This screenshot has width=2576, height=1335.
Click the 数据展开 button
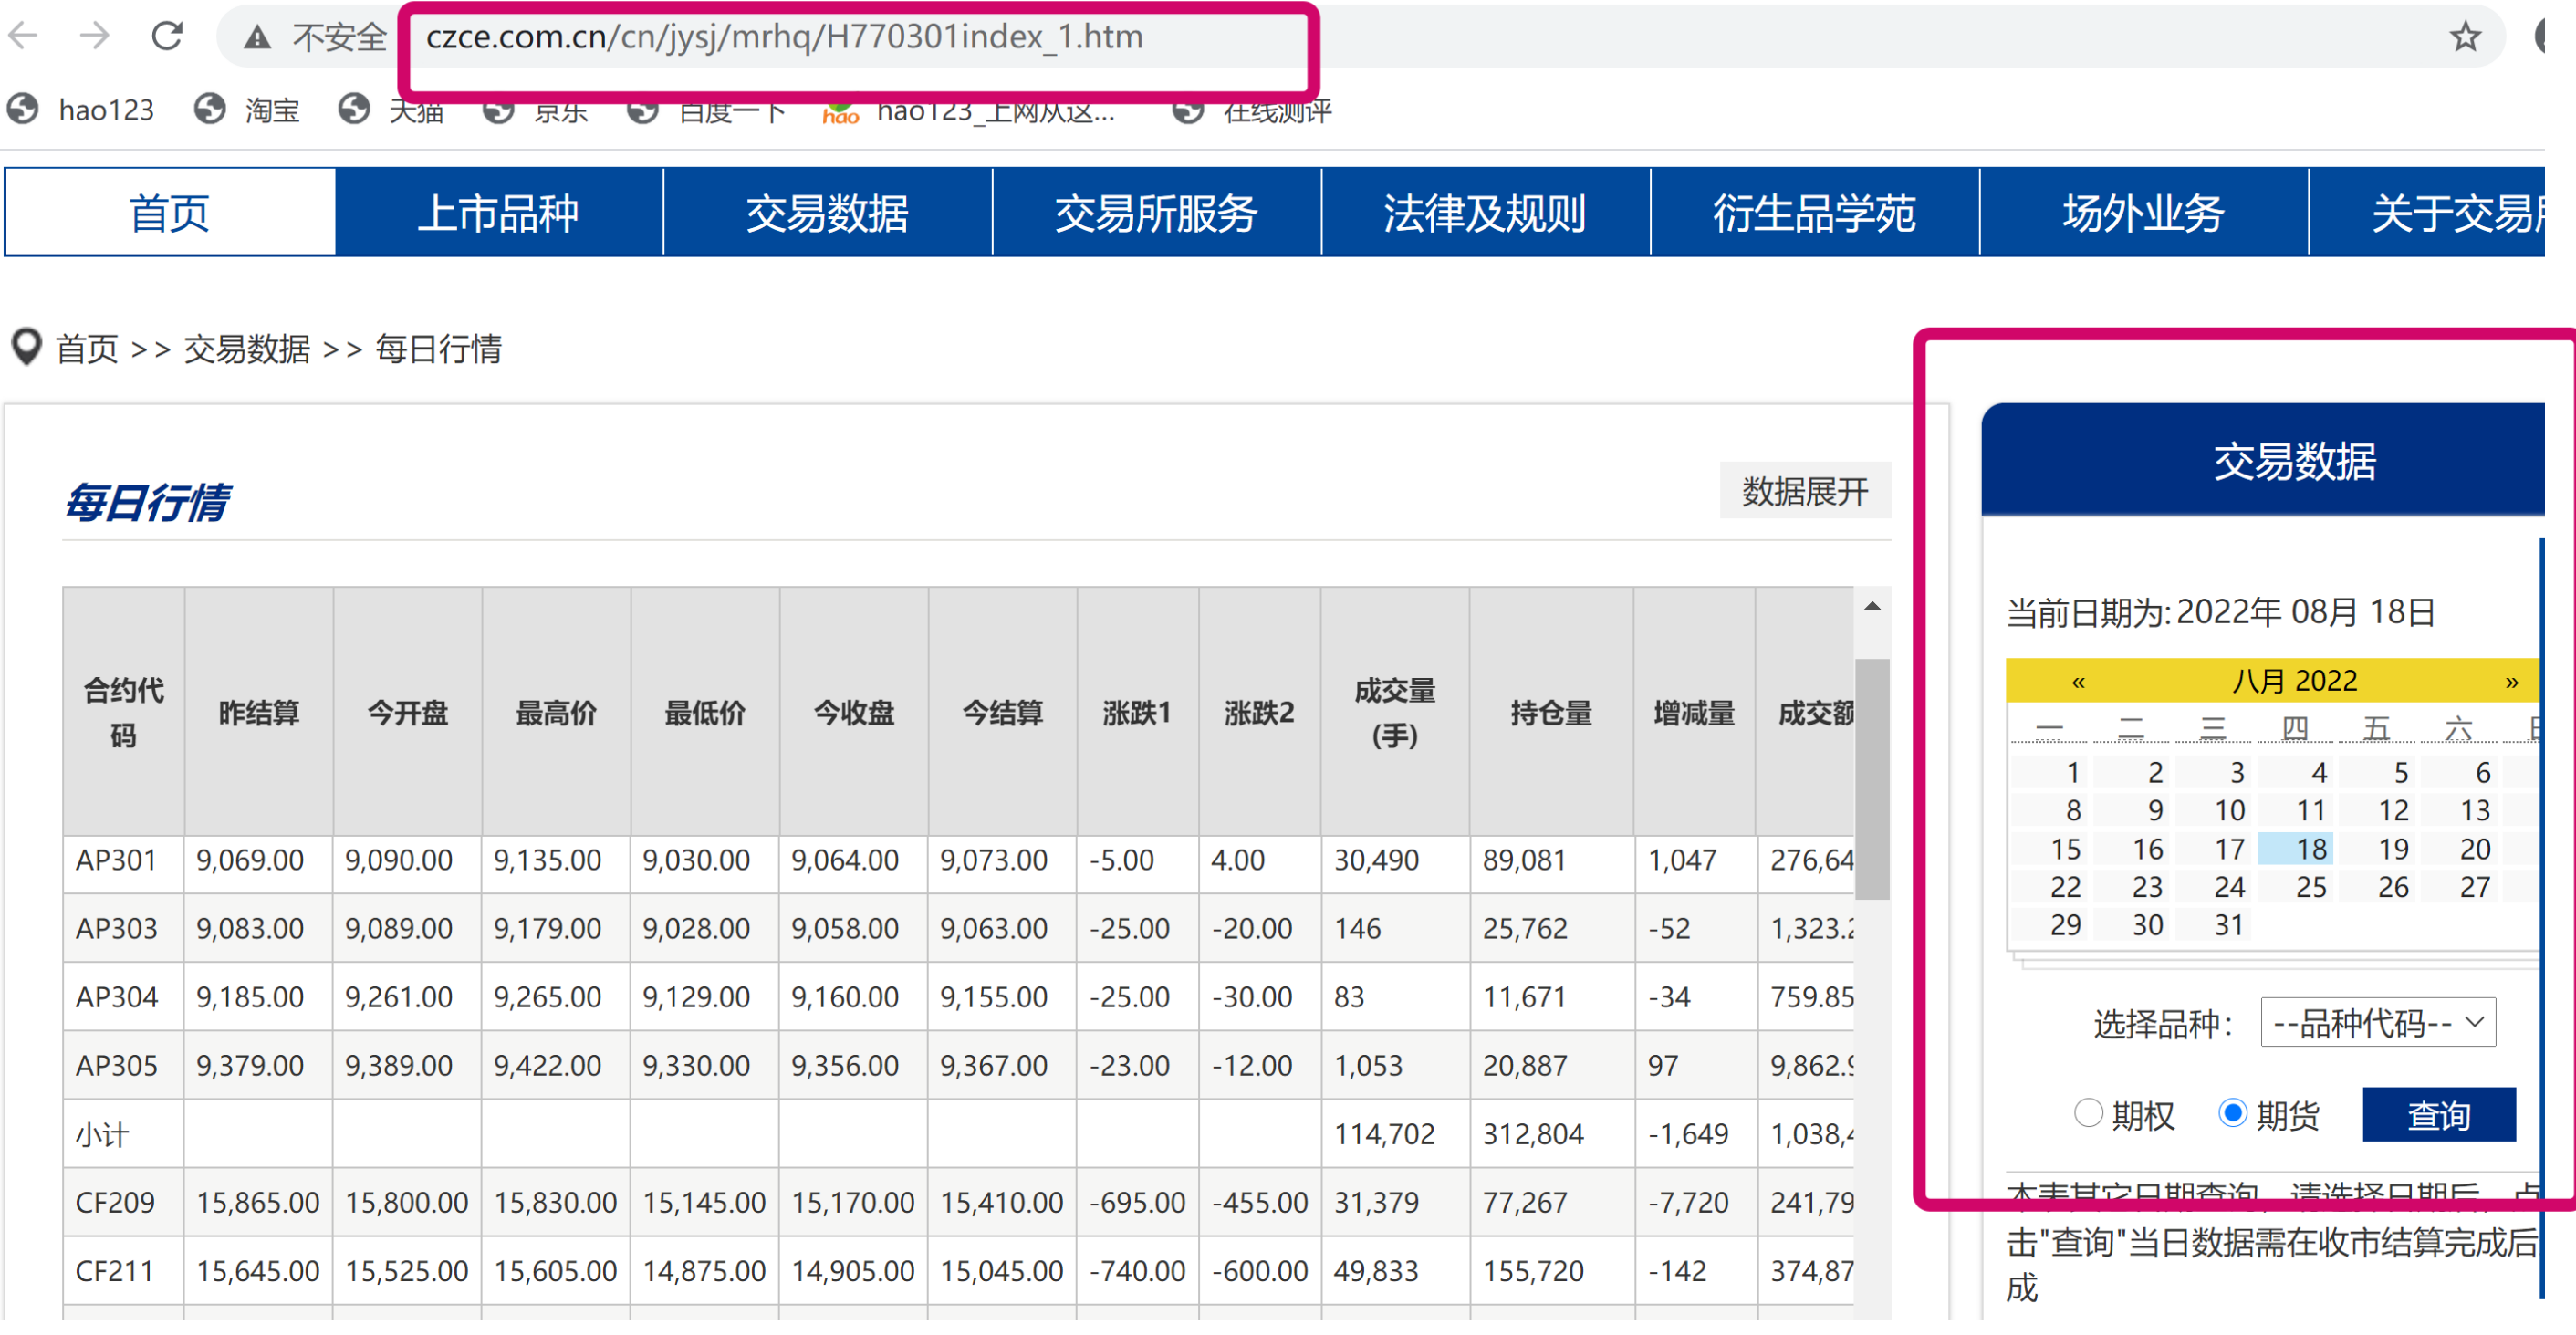(x=1804, y=491)
